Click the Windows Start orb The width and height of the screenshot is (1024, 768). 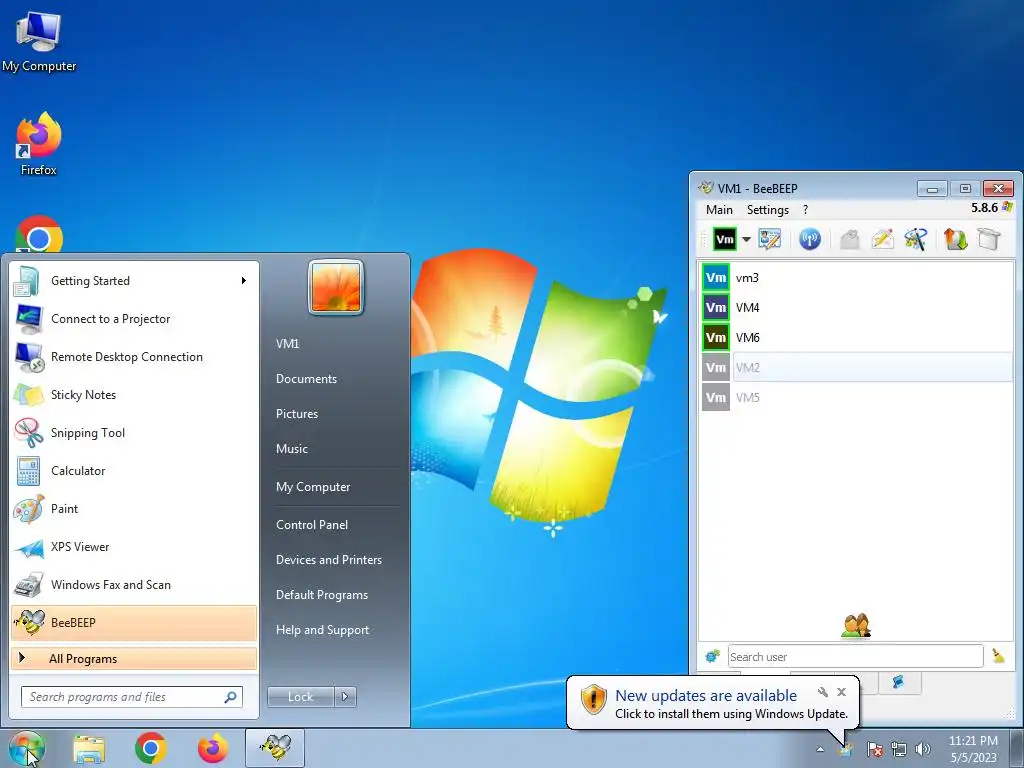click(x=26, y=748)
